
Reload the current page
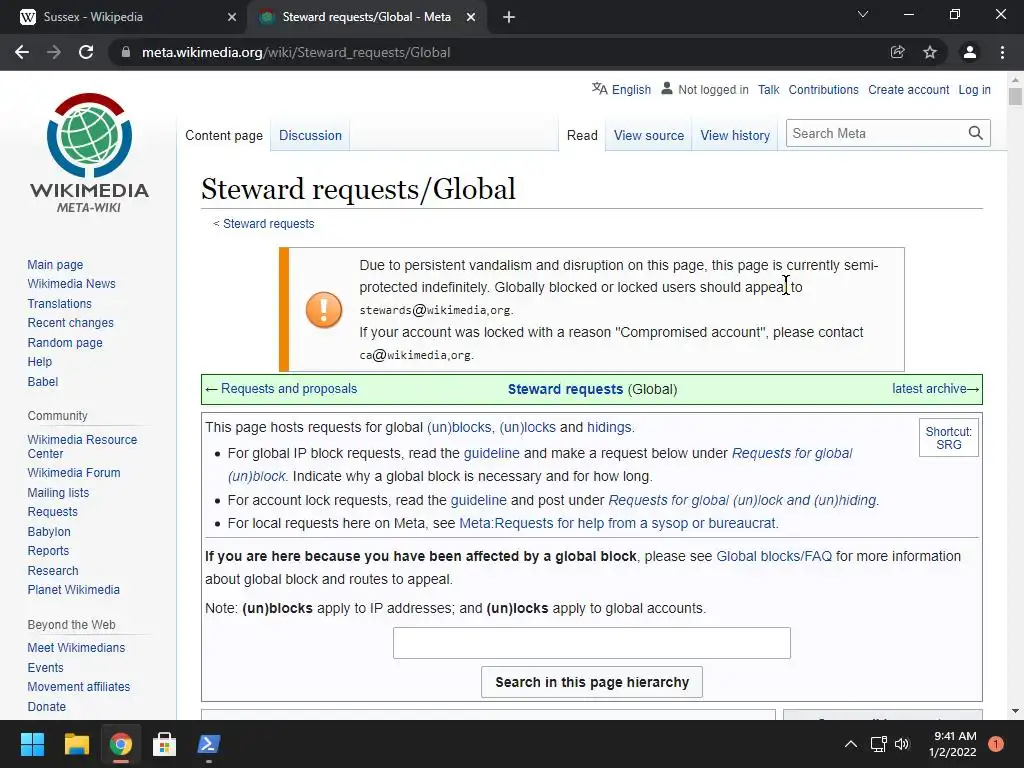coord(86,52)
